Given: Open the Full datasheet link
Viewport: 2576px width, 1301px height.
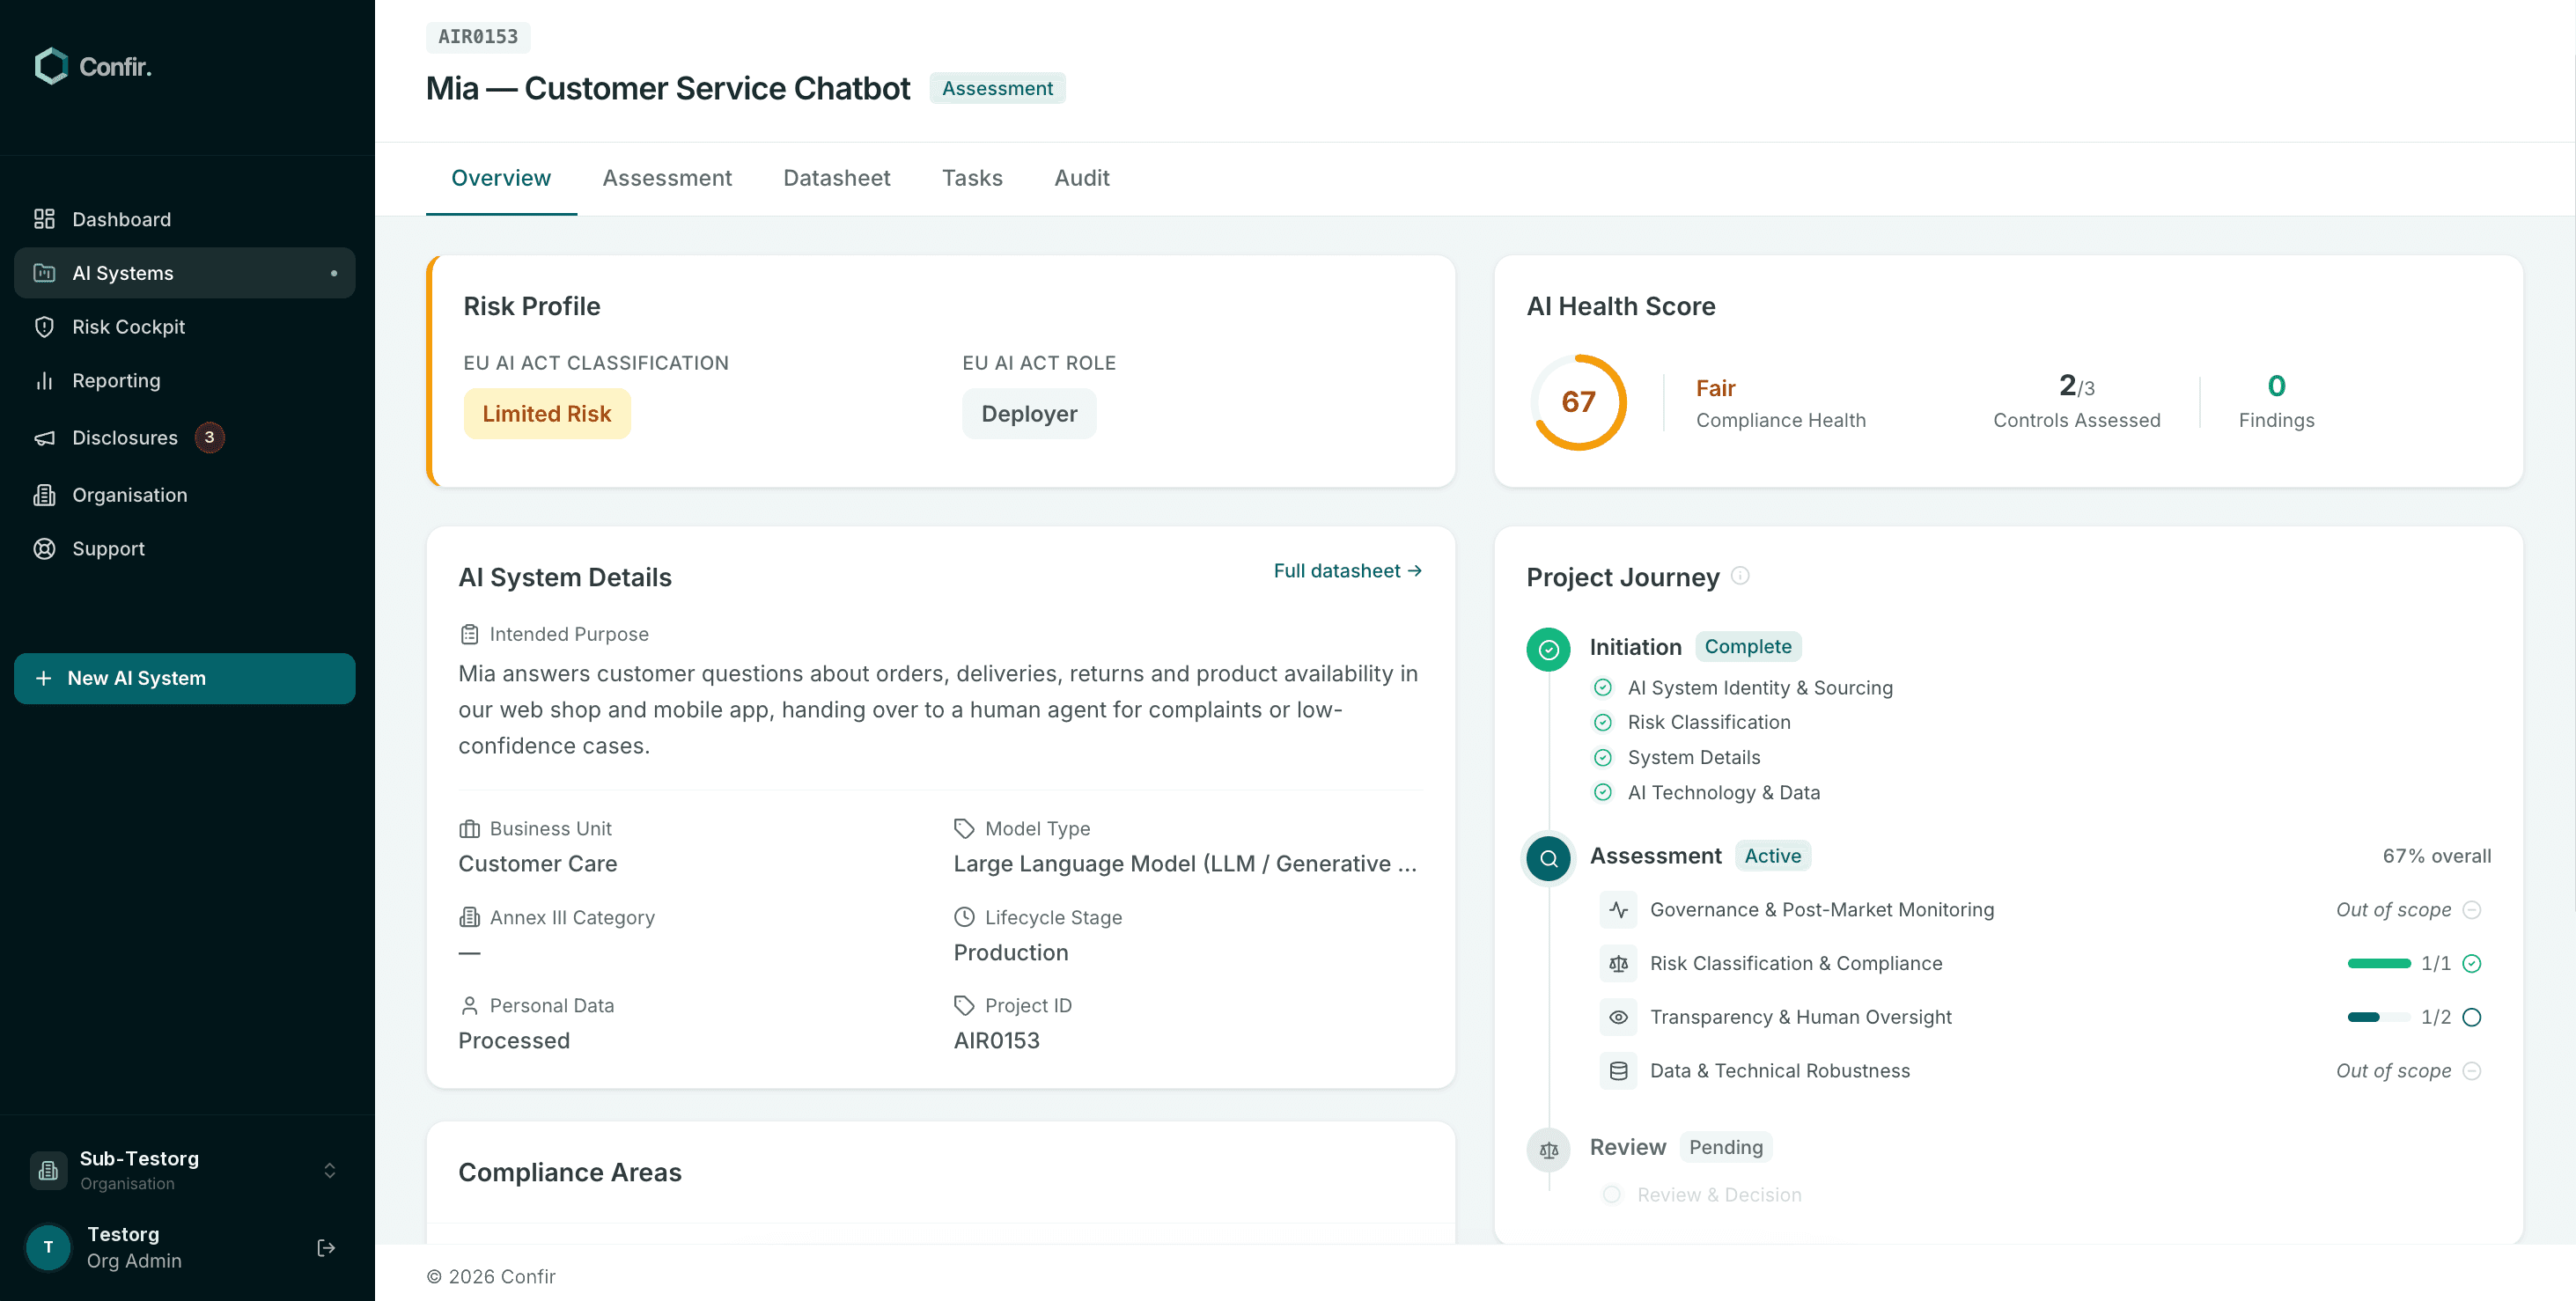Looking at the screenshot, I should tap(1347, 571).
